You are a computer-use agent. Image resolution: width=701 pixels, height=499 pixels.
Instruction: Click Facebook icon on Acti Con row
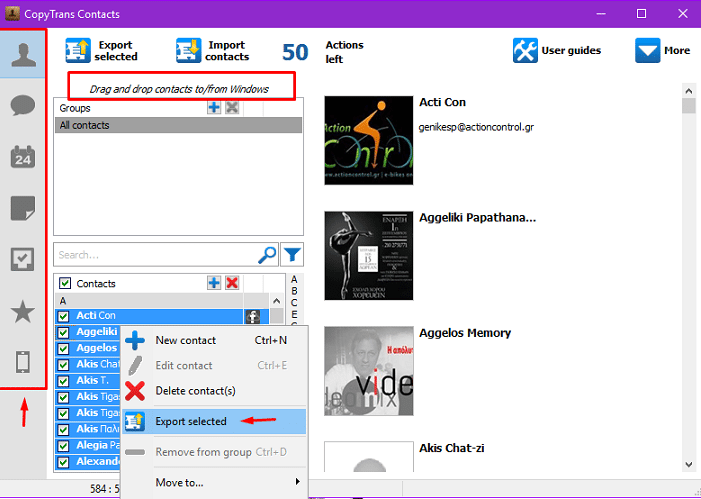(253, 317)
